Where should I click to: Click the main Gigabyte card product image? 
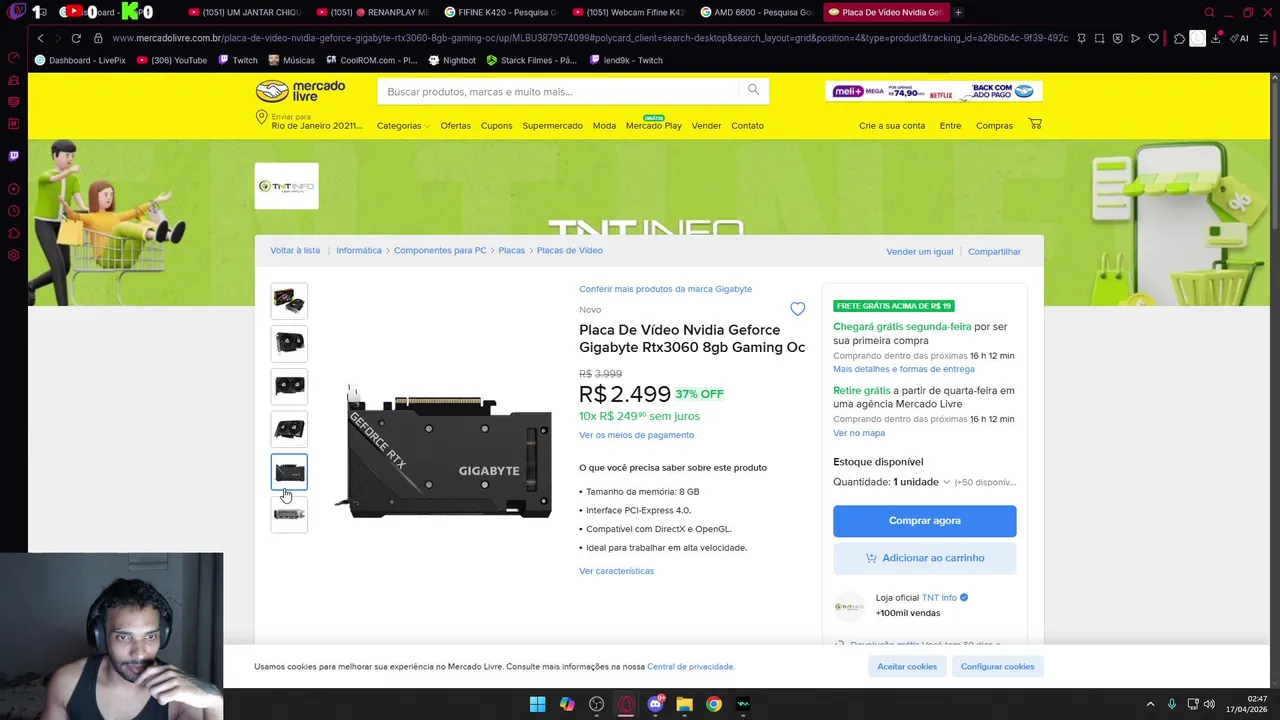[x=444, y=451]
